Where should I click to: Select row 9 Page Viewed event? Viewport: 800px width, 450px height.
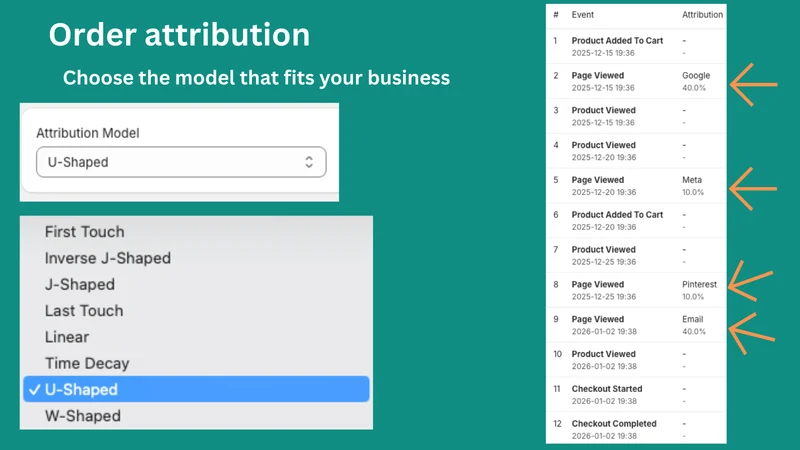(x=636, y=325)
